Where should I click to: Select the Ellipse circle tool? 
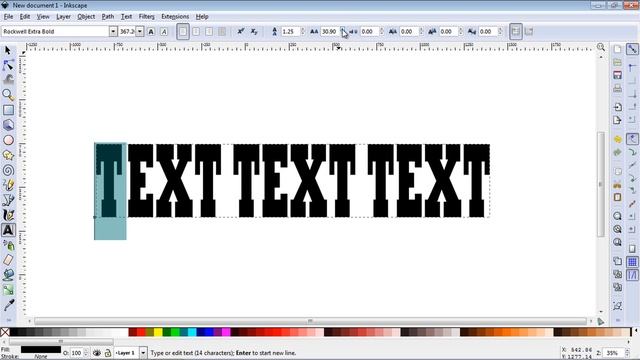[x=8, y=140]
